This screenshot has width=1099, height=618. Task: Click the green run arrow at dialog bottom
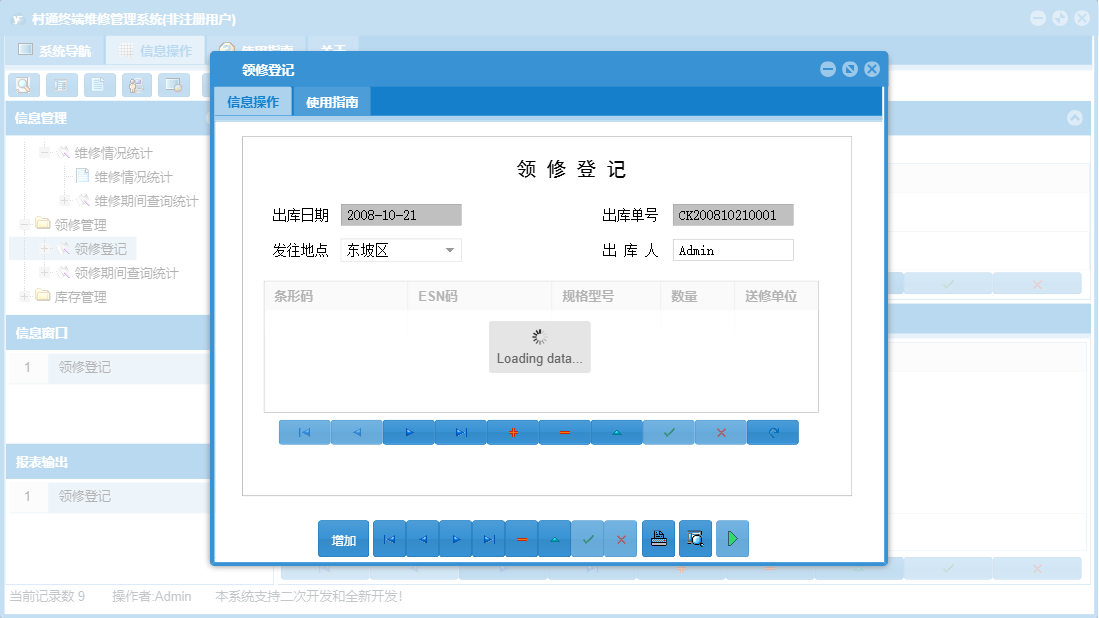tap(732, 538)
